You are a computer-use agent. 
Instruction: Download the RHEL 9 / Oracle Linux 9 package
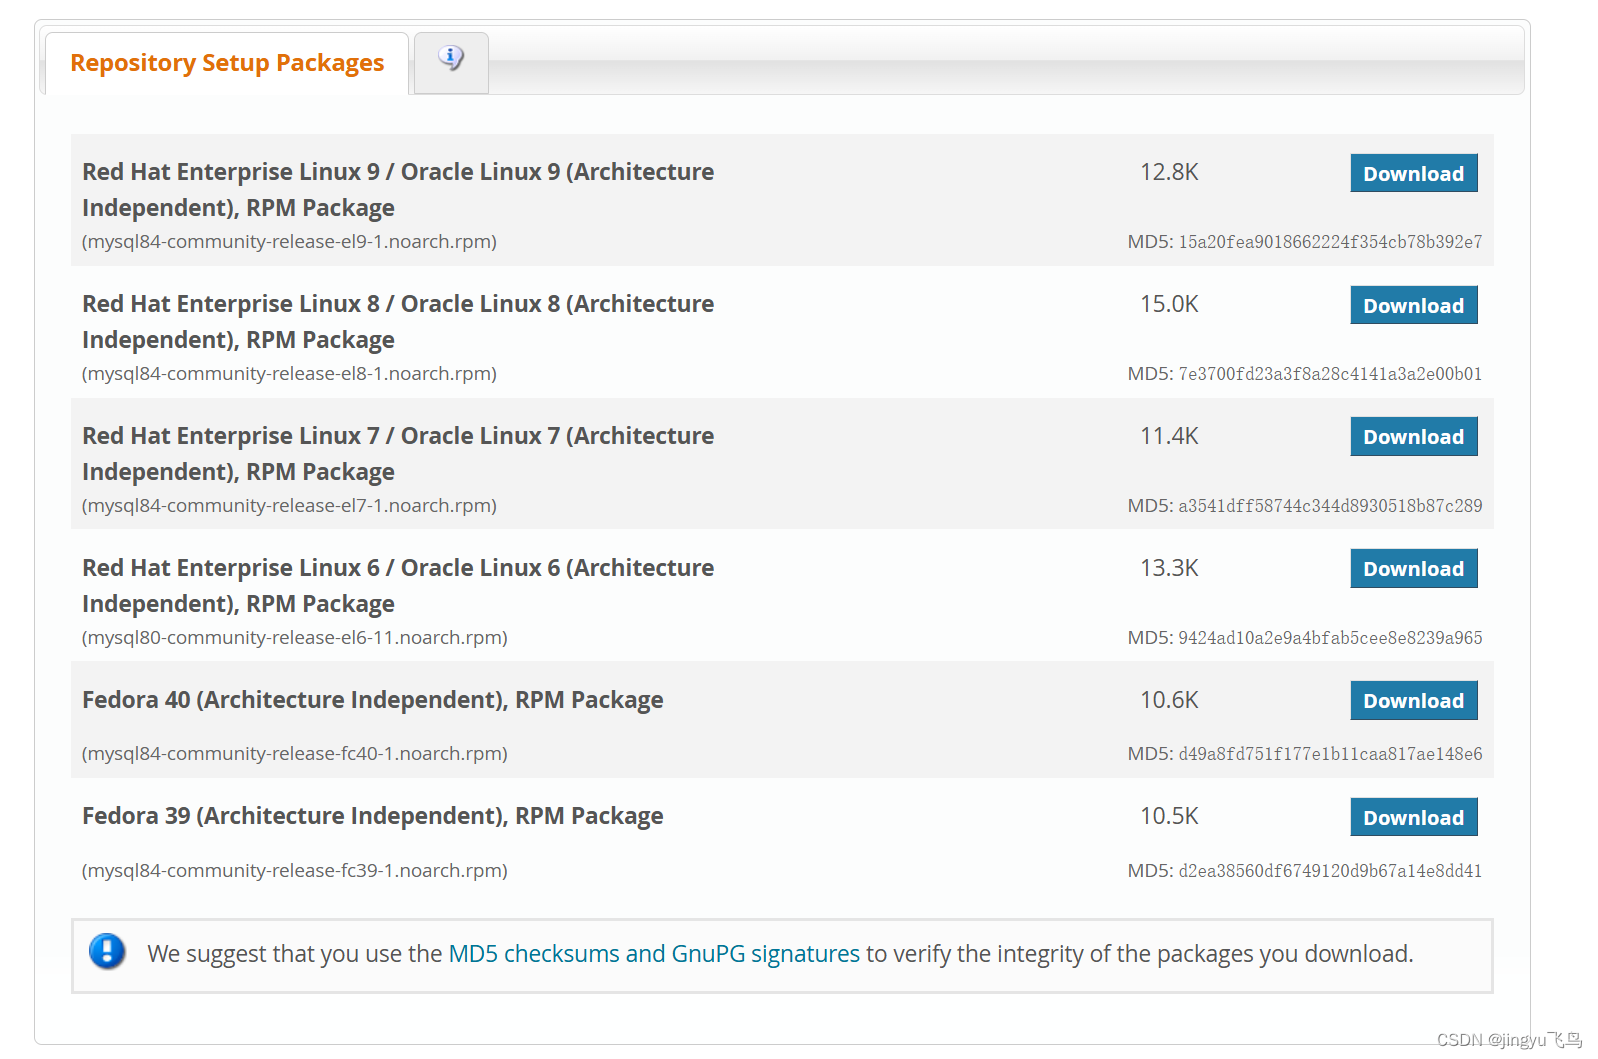click(1413, 173)
